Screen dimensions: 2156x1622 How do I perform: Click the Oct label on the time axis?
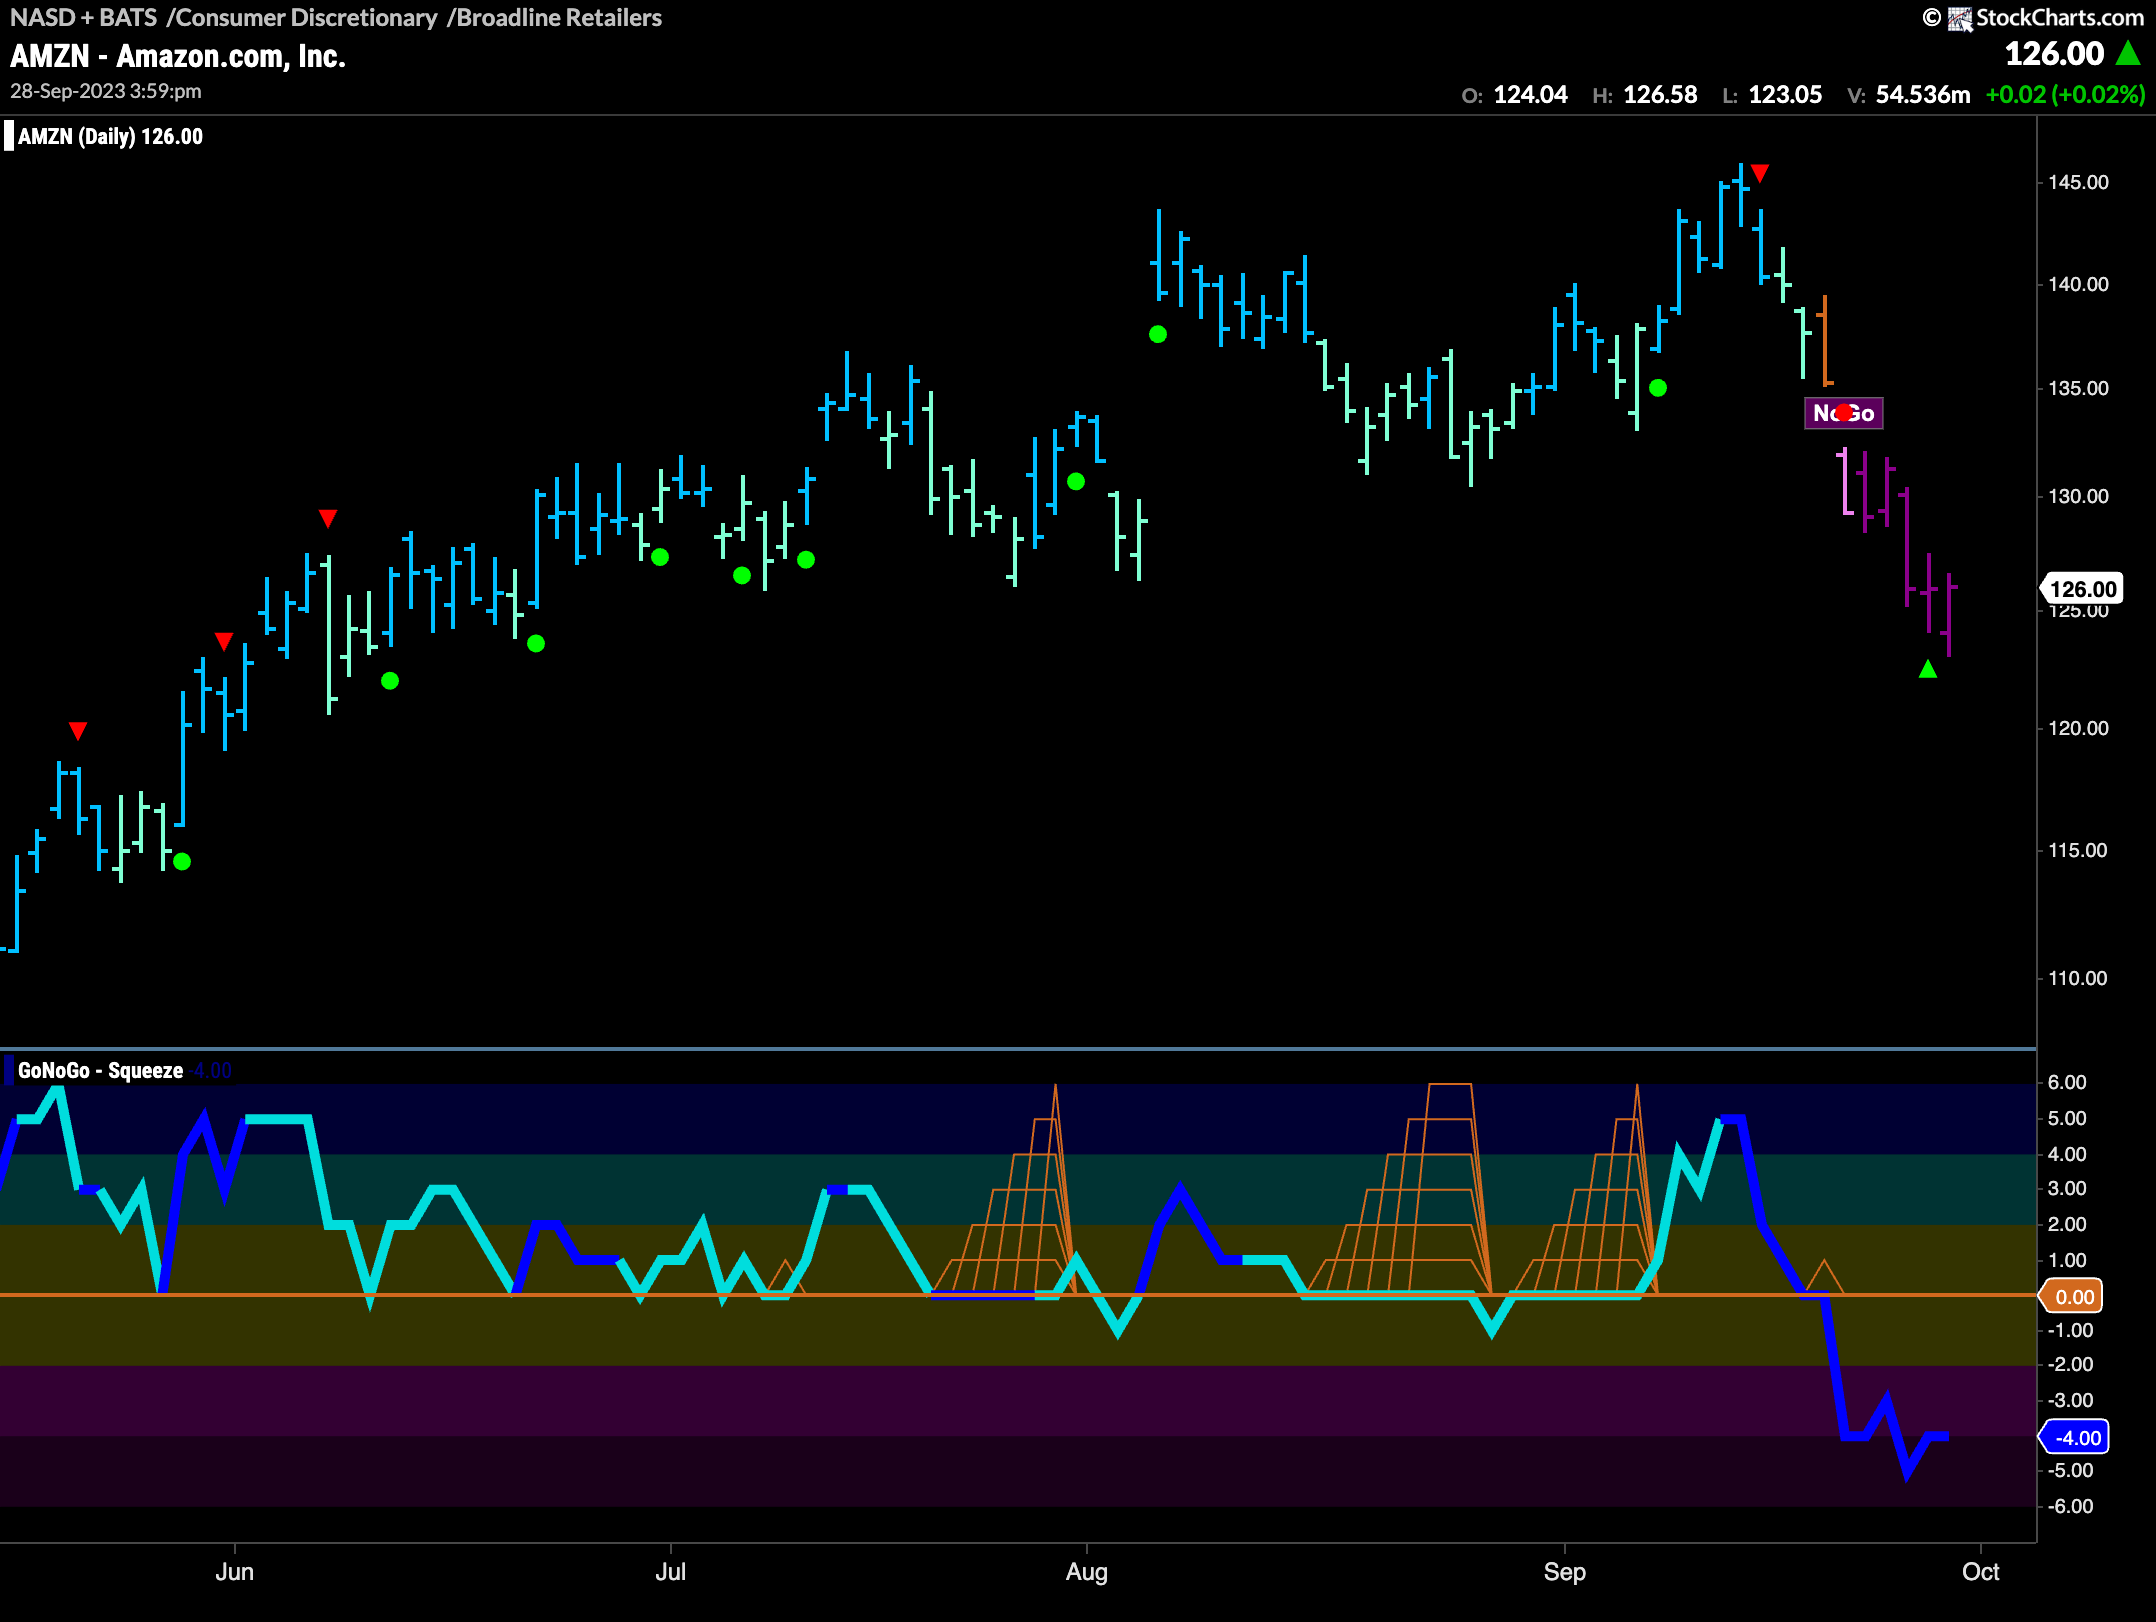pyautogui.click(x=1981, y=1571)
